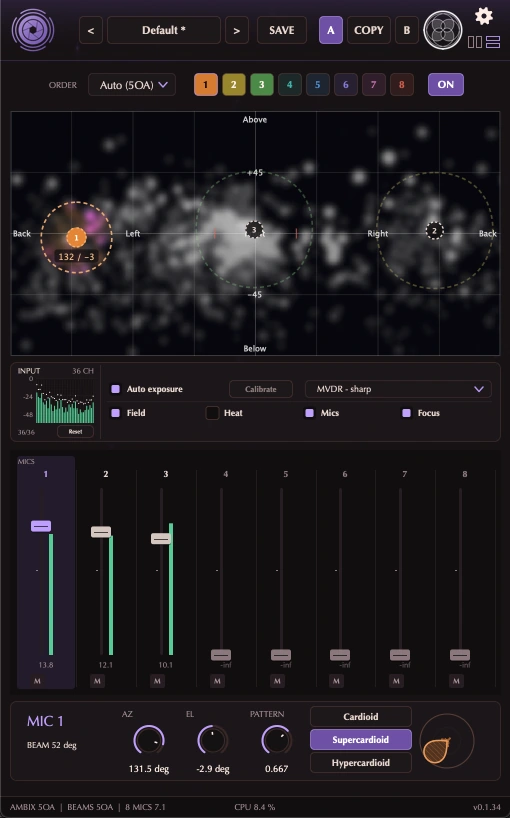Turn off the ON power toggle
The image size is (510, 818).
(x=446, y=85)
